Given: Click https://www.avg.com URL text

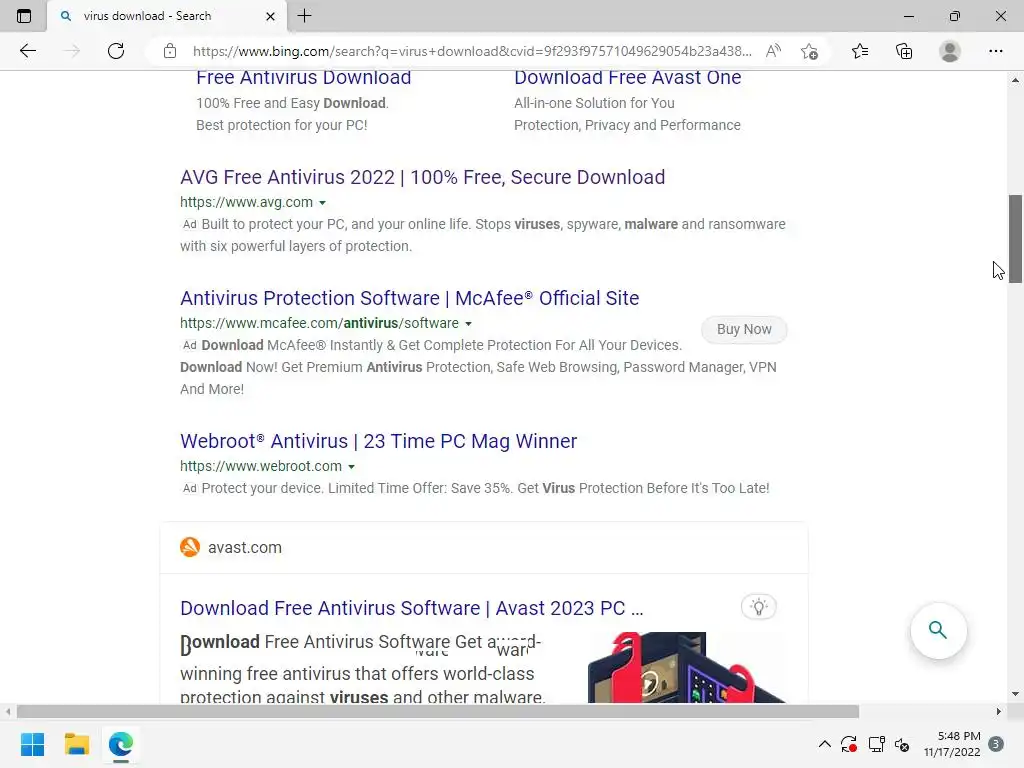Looking at the screenshot, I should click(246, 202).
